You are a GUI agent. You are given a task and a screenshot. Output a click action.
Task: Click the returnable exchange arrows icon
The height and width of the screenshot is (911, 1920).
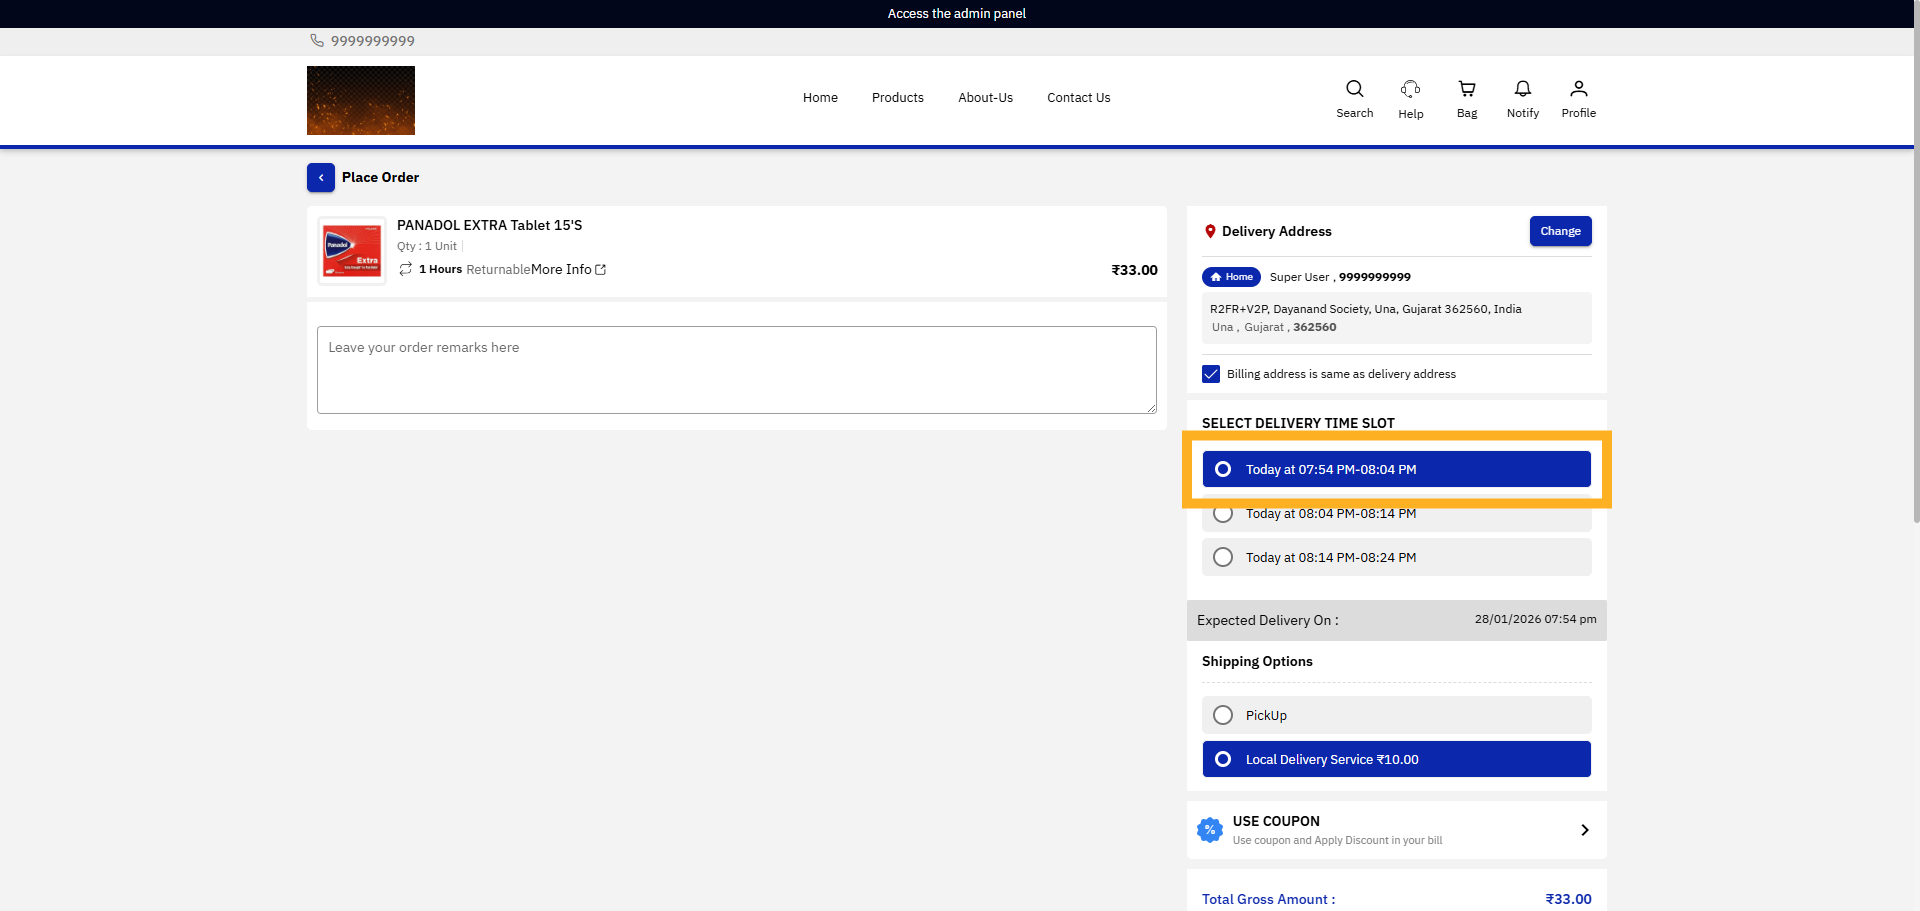point(404,269)
